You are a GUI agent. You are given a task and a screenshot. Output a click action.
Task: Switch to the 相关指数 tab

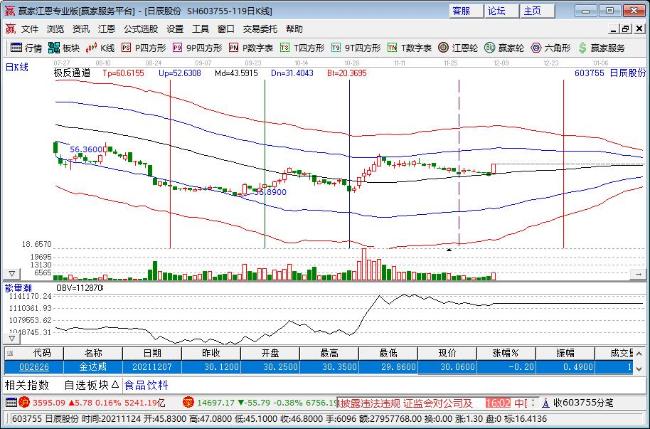click(27, 385)
